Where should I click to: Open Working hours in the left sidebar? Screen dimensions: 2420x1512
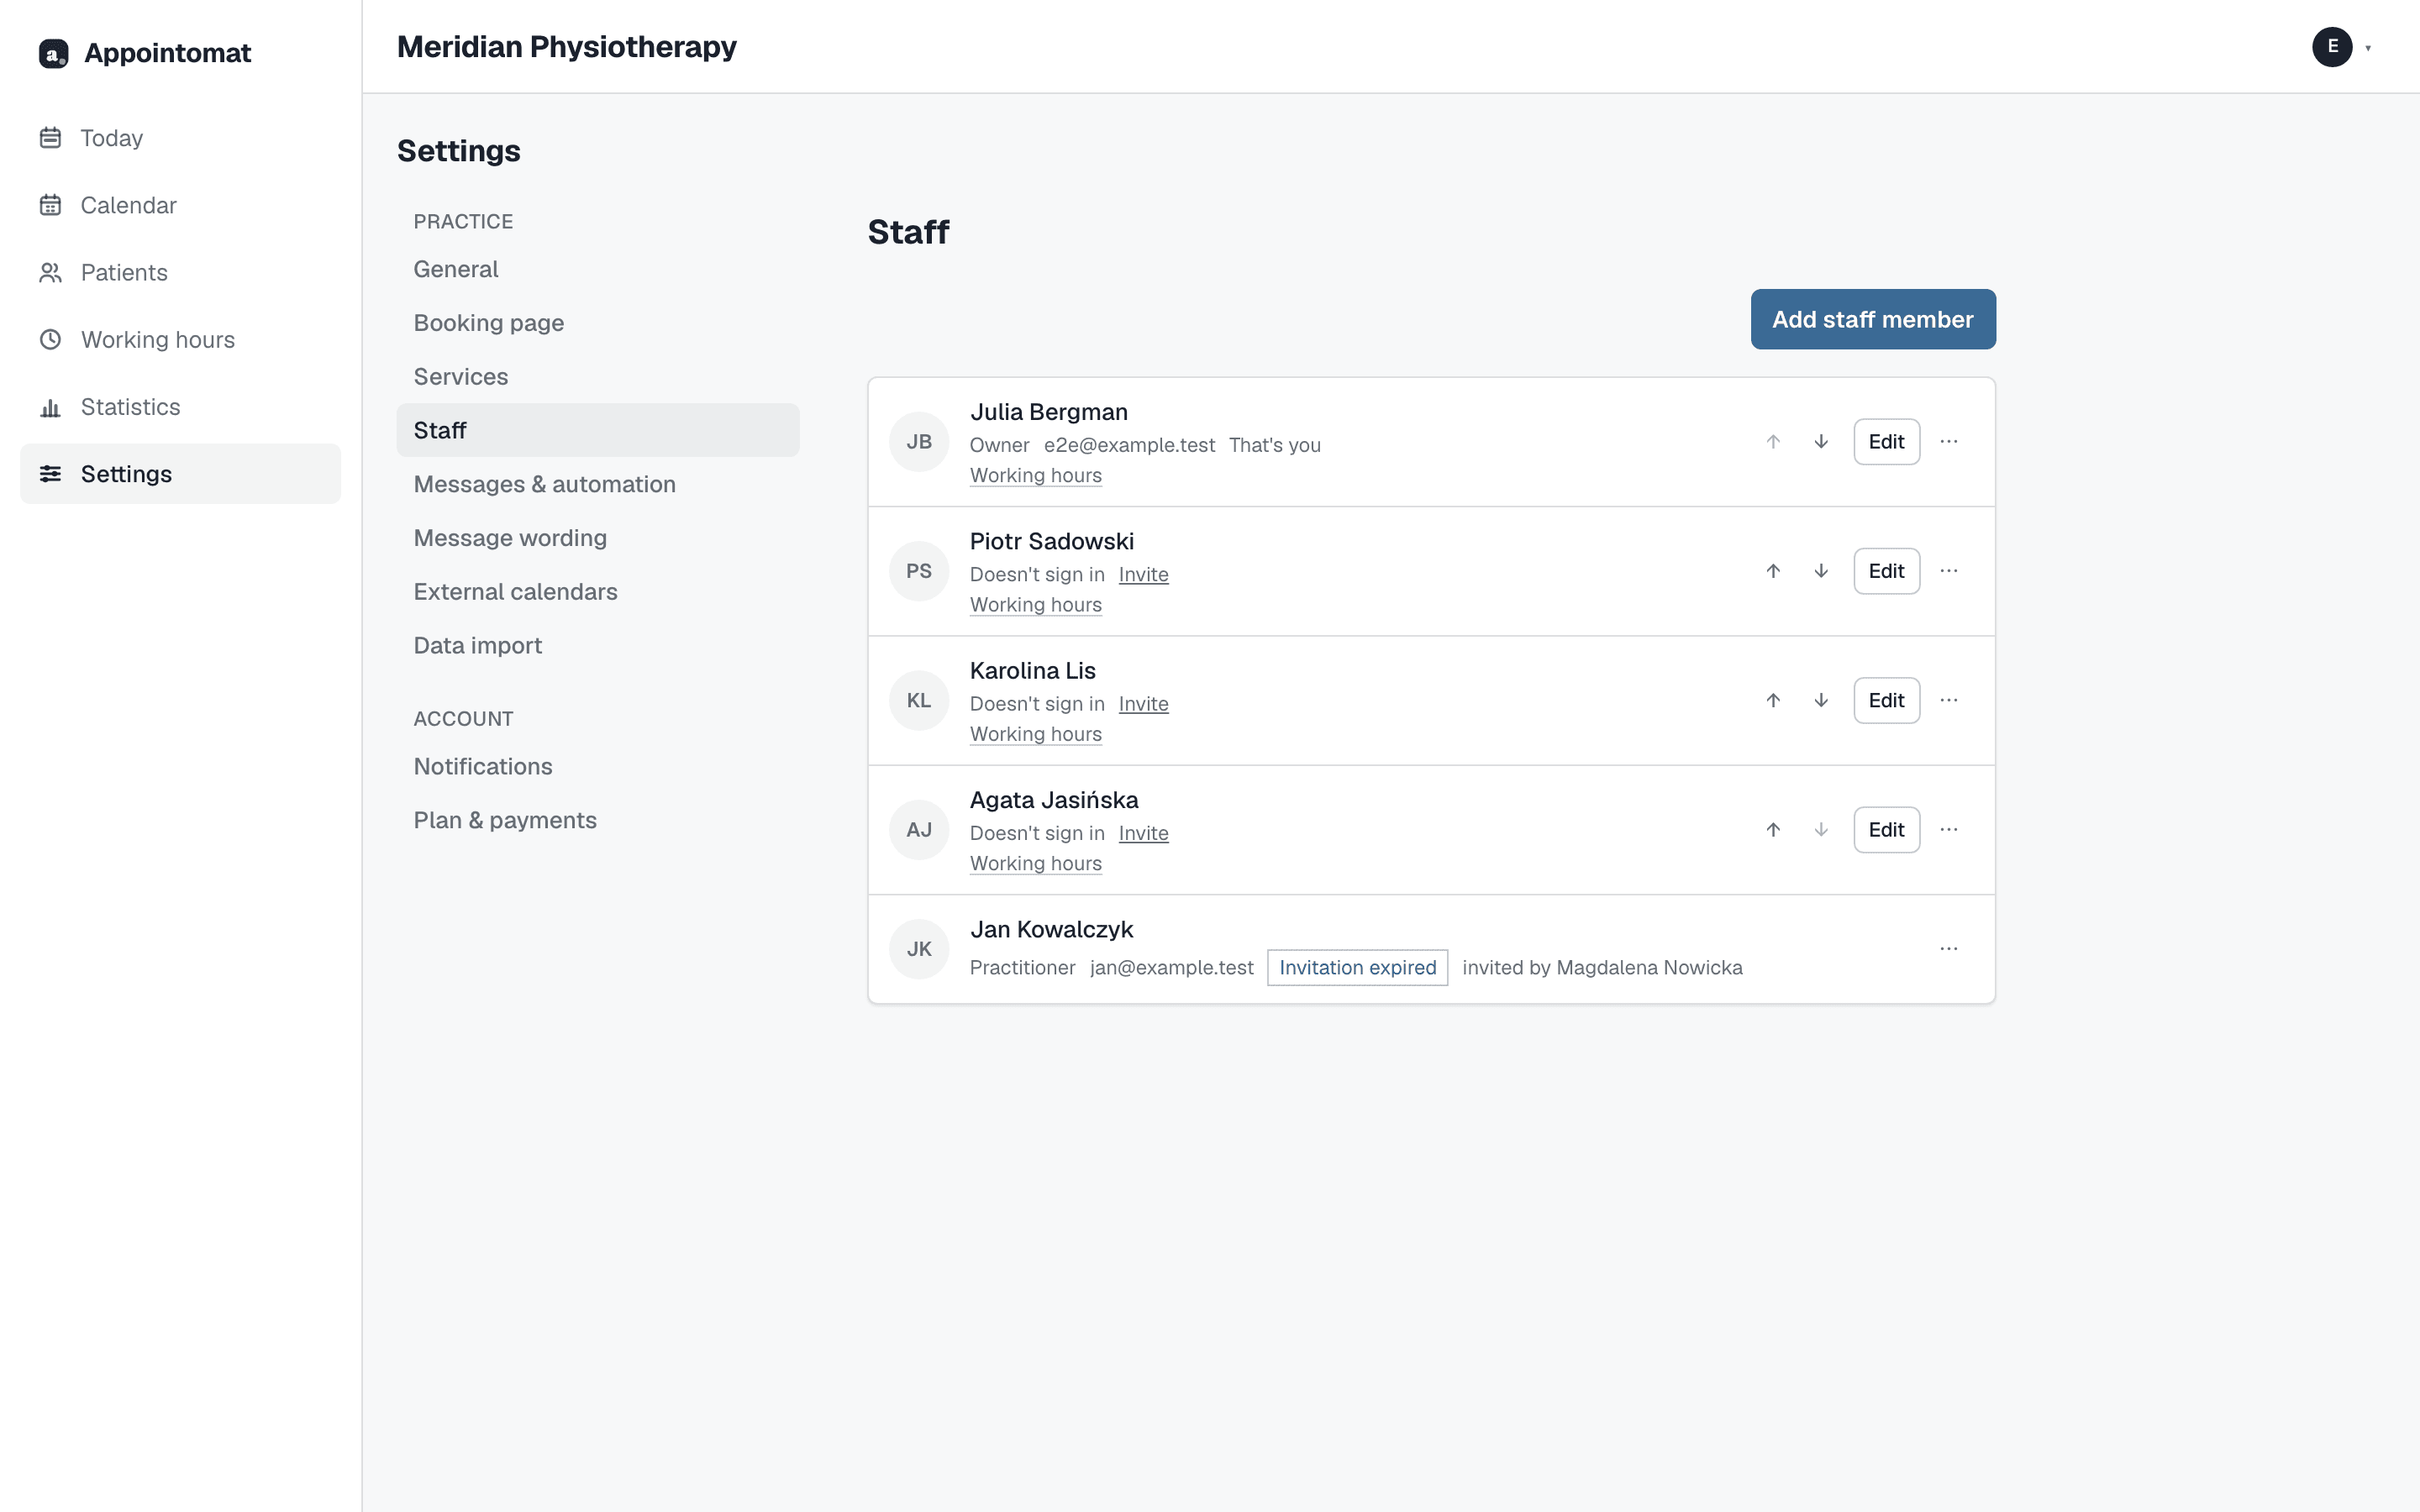point(180,339)
